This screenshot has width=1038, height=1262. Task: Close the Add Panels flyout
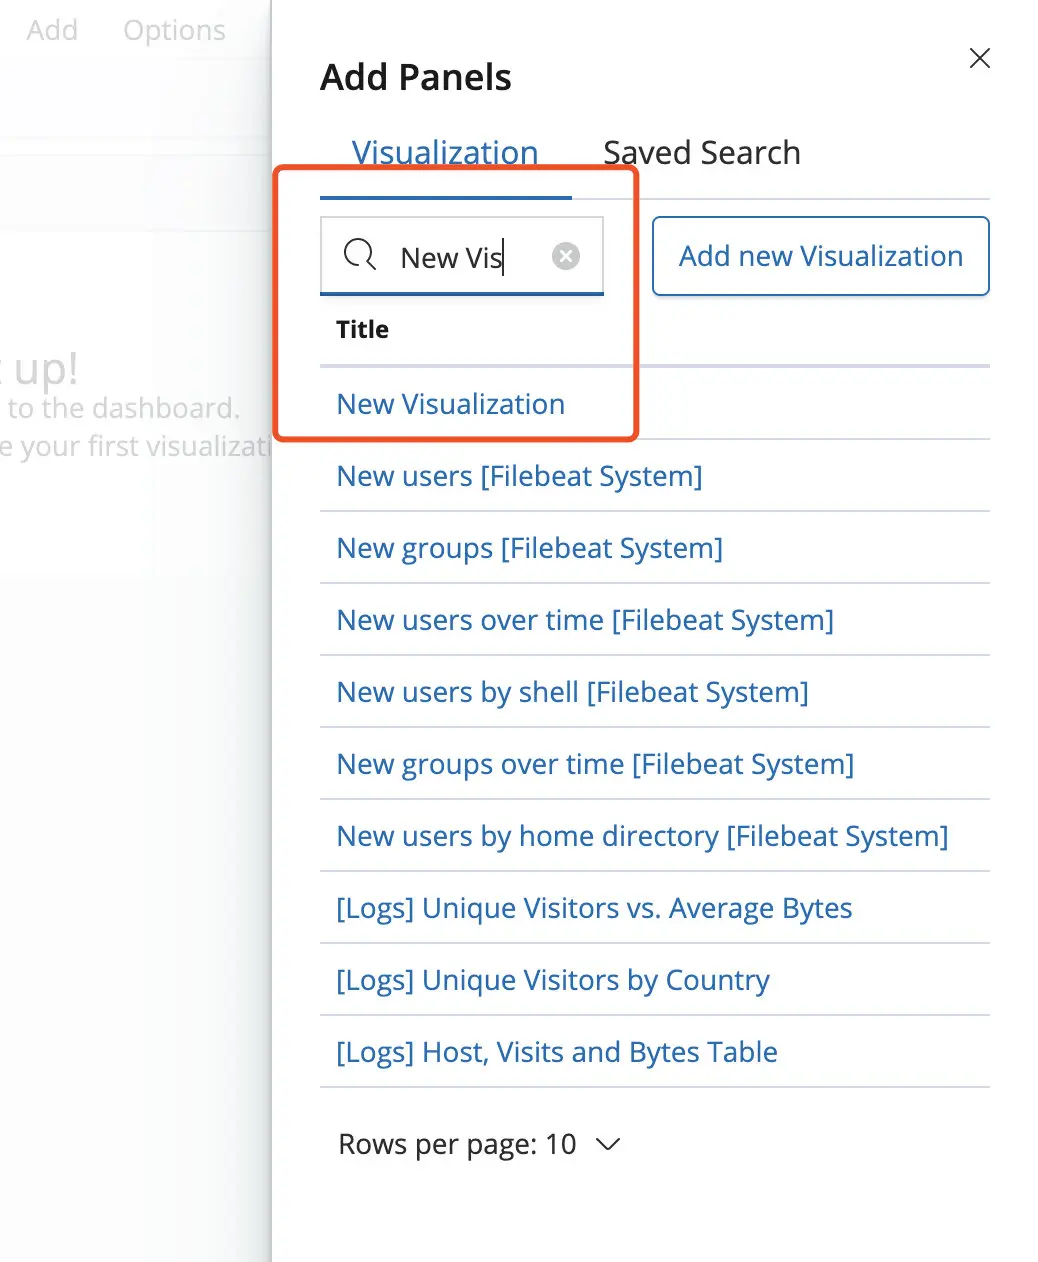(979, 59)
